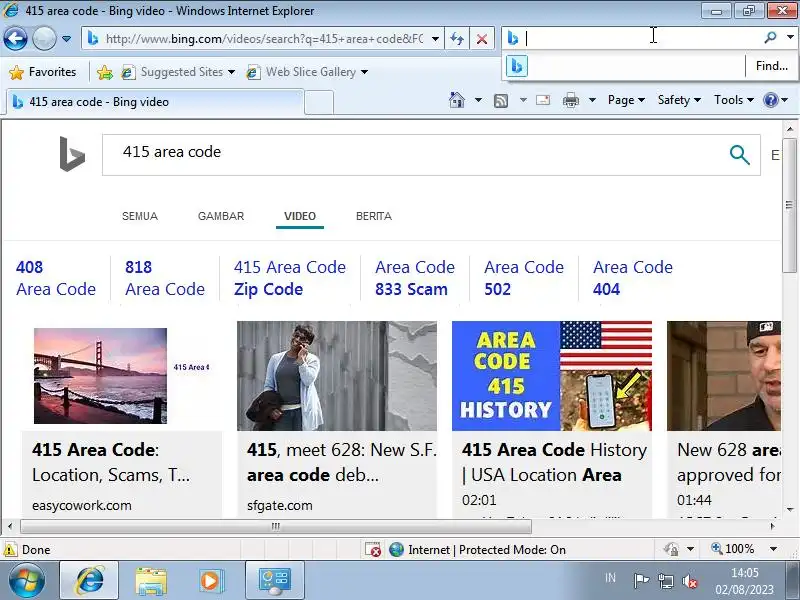This screenshot has height=600, width=800.
Task: Open Windows Explorer from the taskbar
Action: pos(151,581)
